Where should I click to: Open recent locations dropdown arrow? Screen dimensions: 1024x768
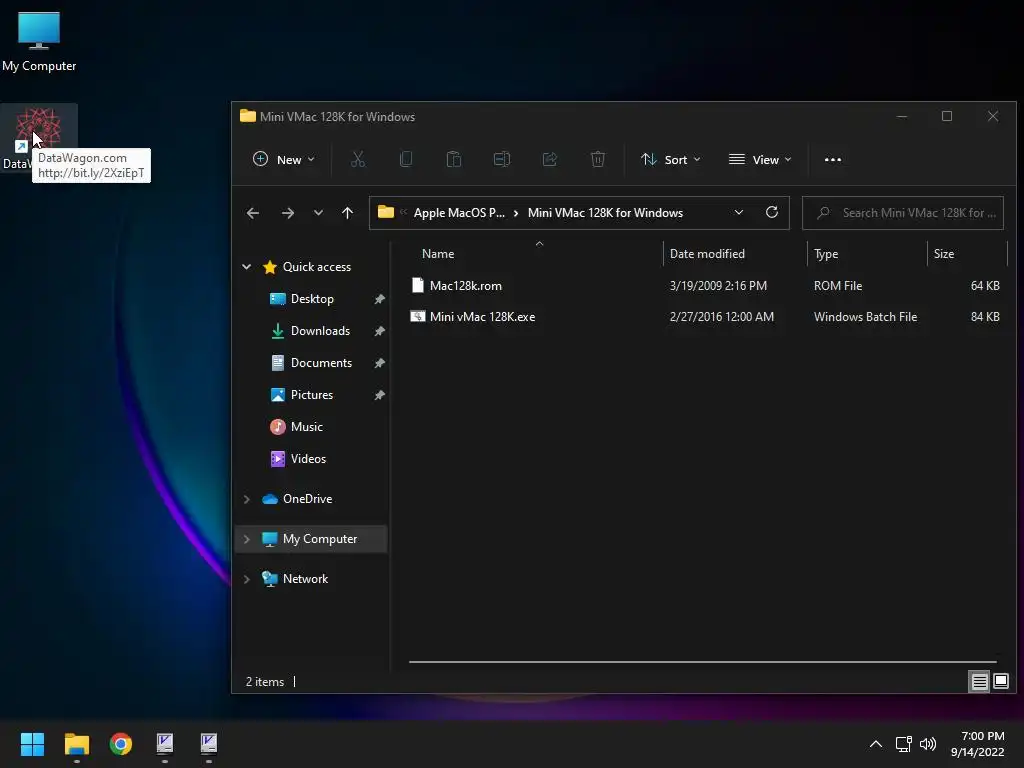click(x=318, y=213)
